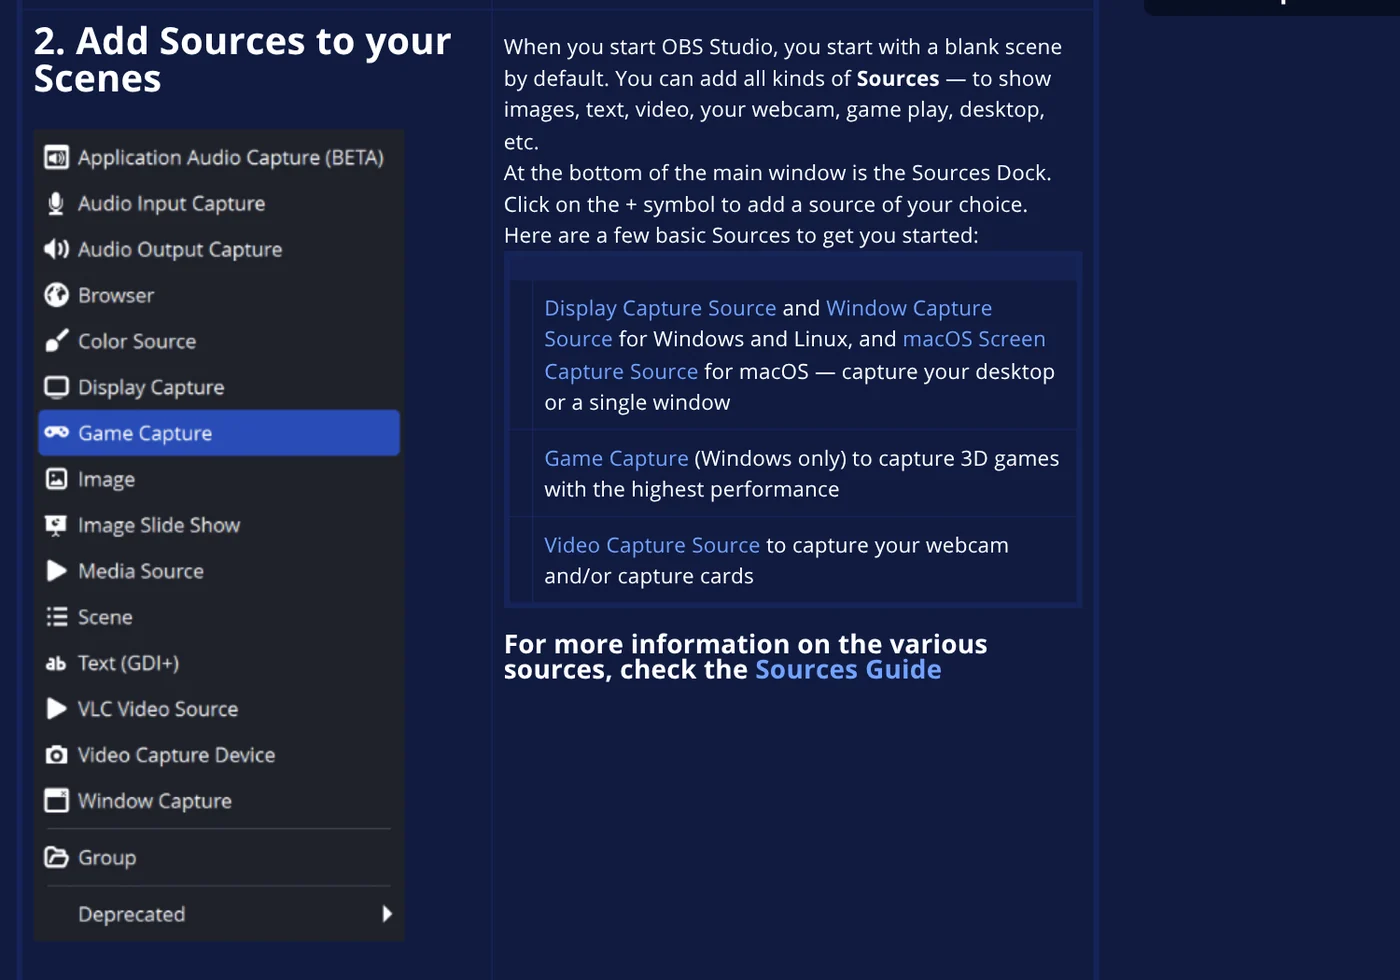The width and height of the screenshot is (1400, 980).
Task: Choose Window Capture from the menu
Action: 219,801
